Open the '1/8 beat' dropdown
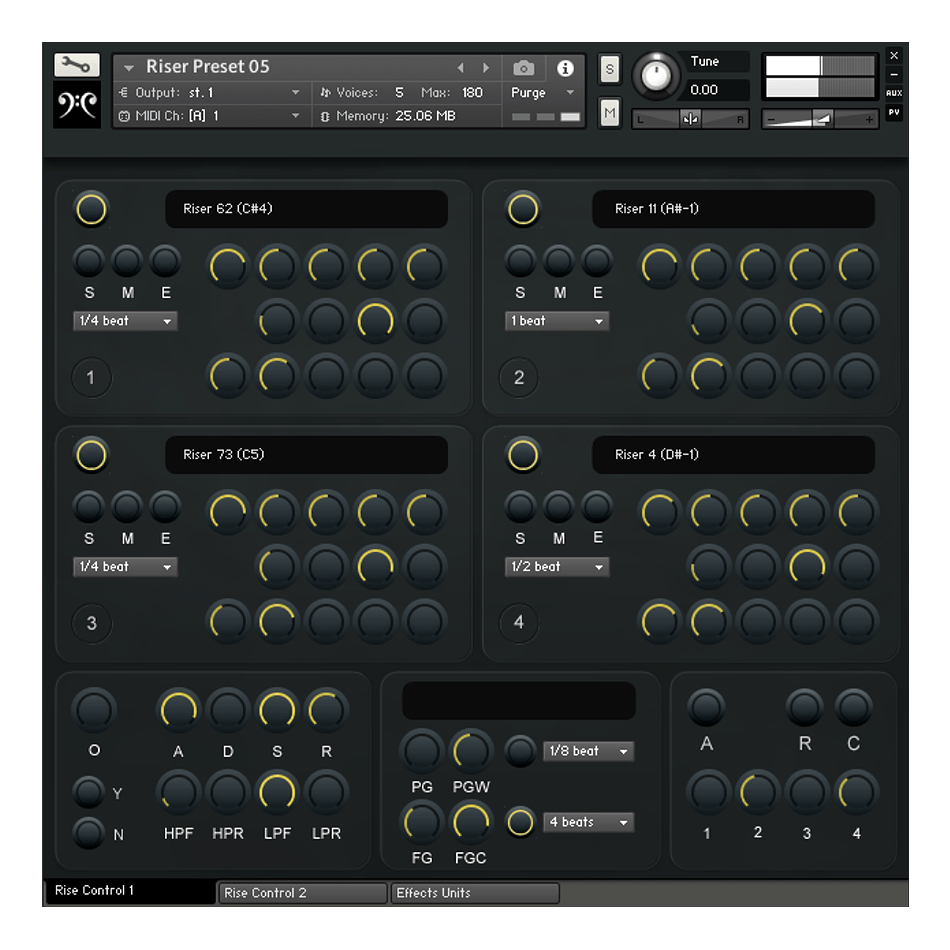Viewport: 950px width, 950px height. pos(588,751)
